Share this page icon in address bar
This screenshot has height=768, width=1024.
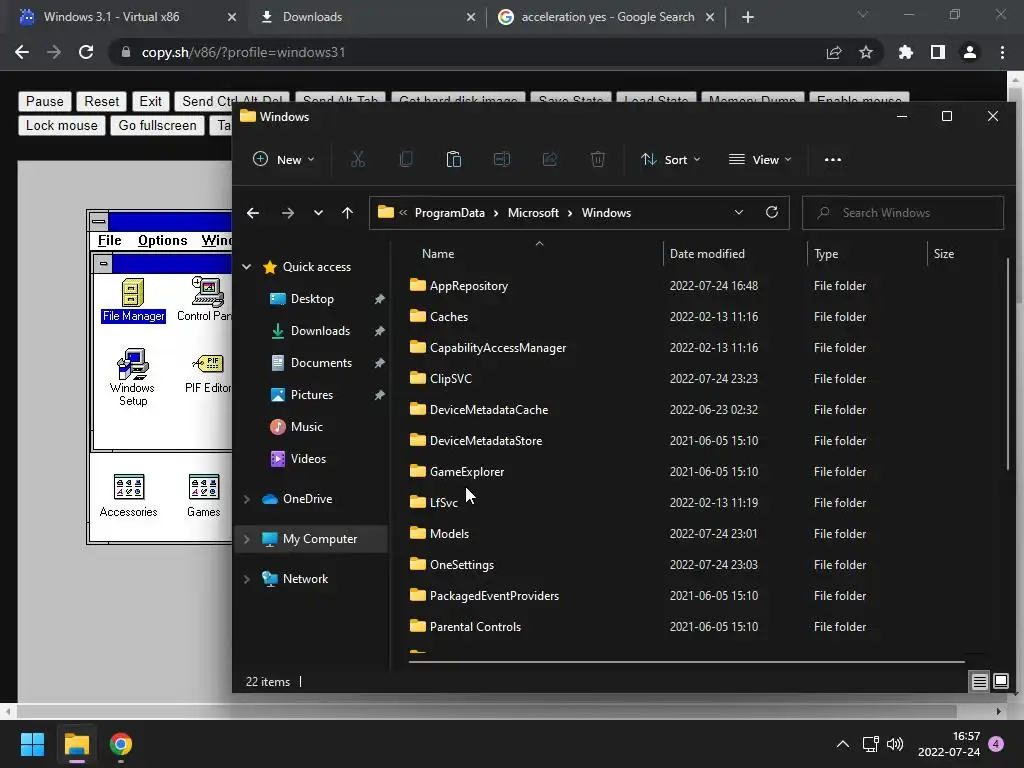(x=834, y=52)
